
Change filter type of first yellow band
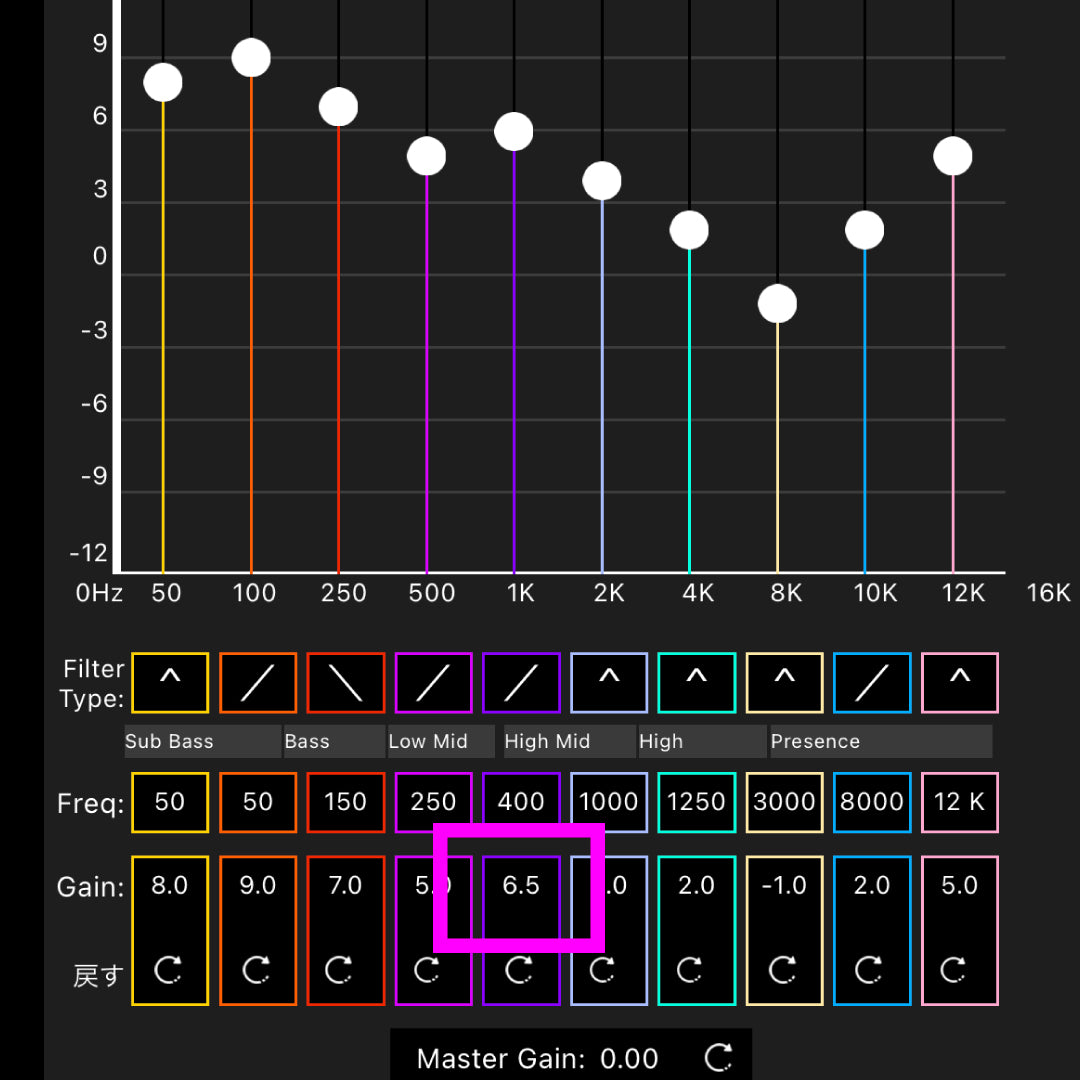coord(170,683)
